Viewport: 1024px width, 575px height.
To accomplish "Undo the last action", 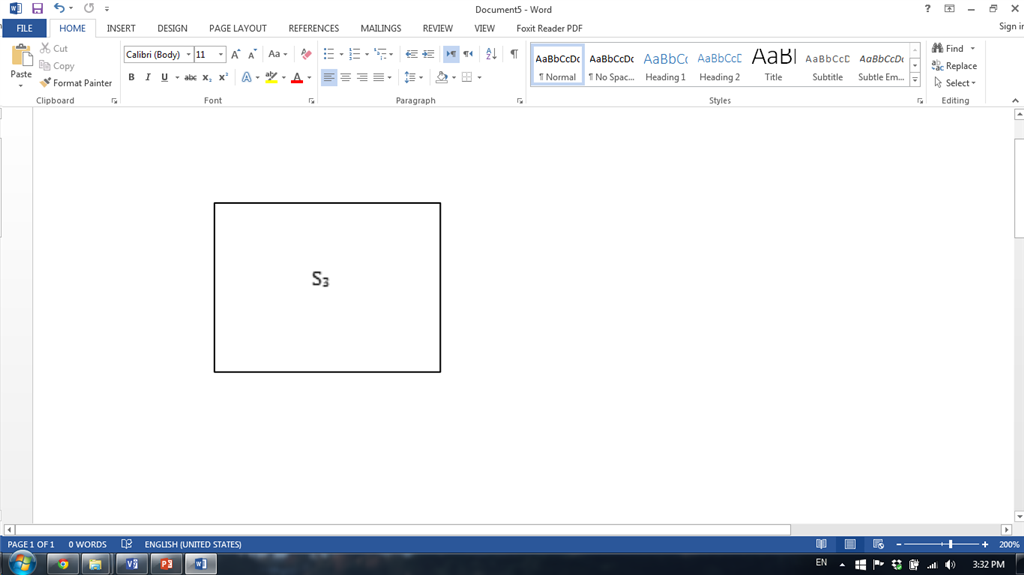I will (x=59, y=8).
